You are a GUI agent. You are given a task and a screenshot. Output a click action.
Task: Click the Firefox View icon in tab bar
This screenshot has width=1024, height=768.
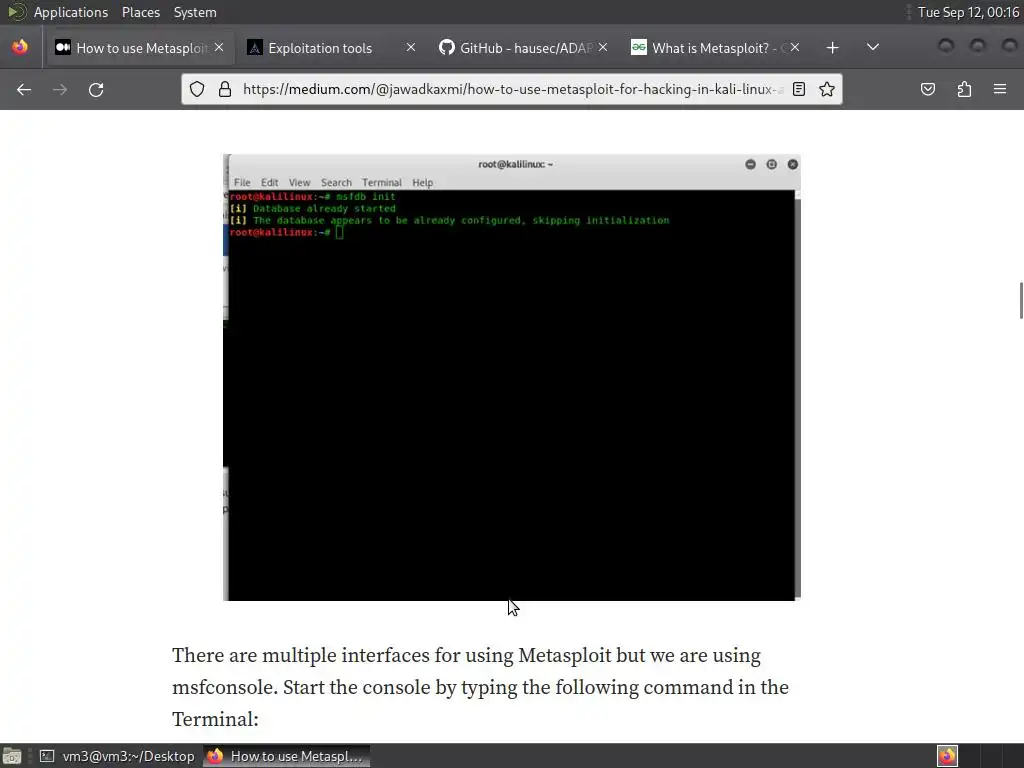click(x=20, y=47)
